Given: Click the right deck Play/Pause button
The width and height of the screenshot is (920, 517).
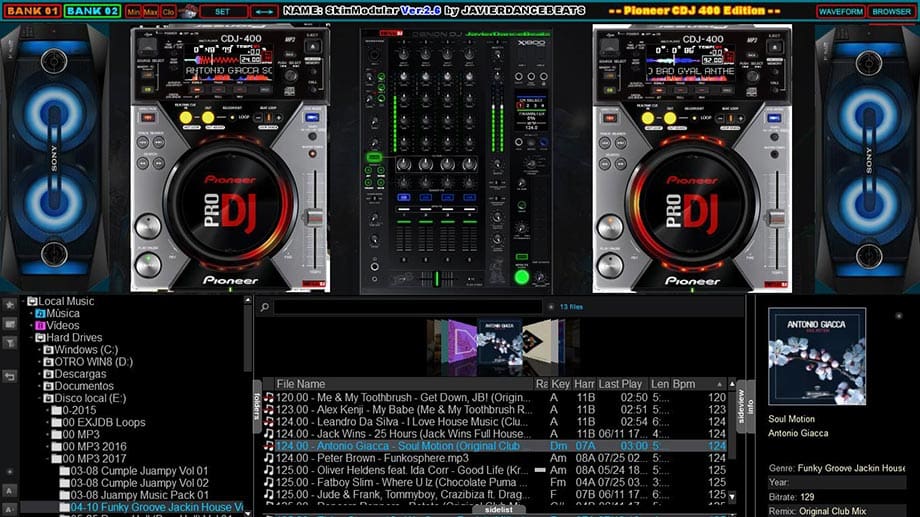Looking at the screenshot, I should point(610,265).
